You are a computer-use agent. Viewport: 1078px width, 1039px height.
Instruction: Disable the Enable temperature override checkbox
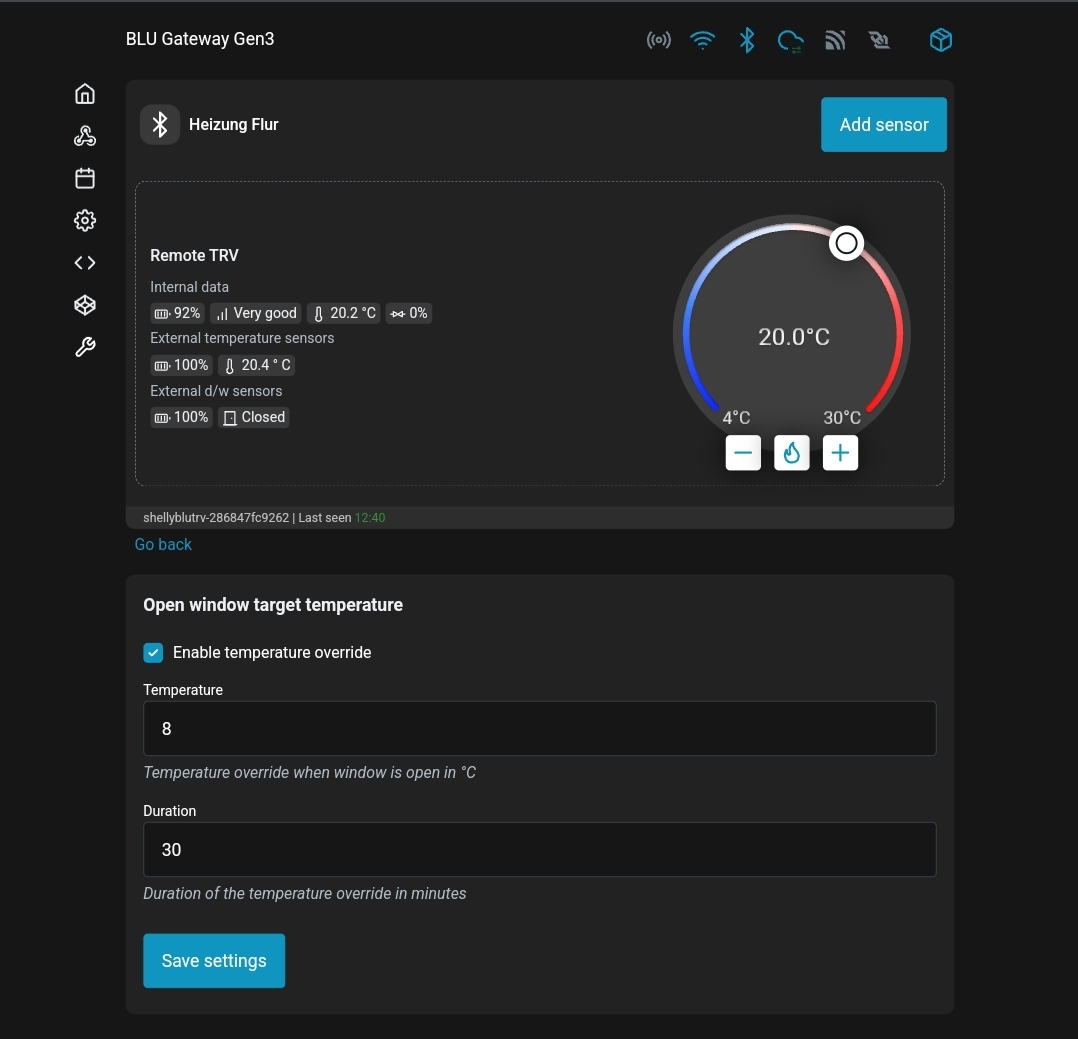pos(153,653)
